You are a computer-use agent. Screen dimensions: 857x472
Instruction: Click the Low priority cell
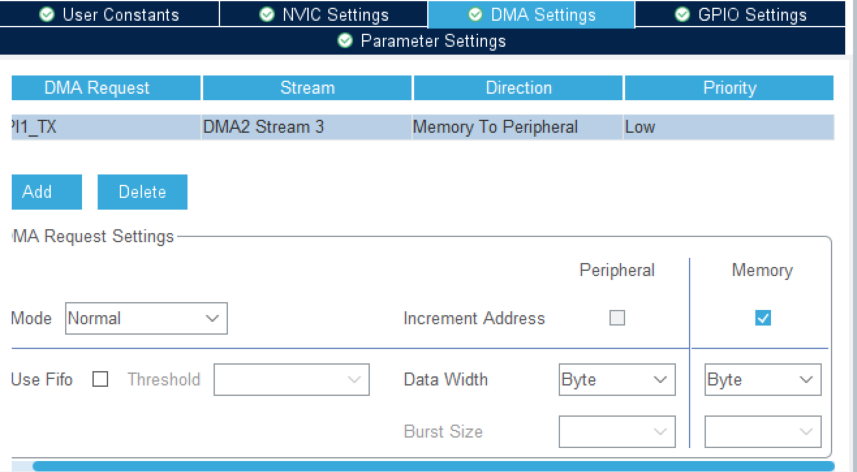(x=728, y=127)
